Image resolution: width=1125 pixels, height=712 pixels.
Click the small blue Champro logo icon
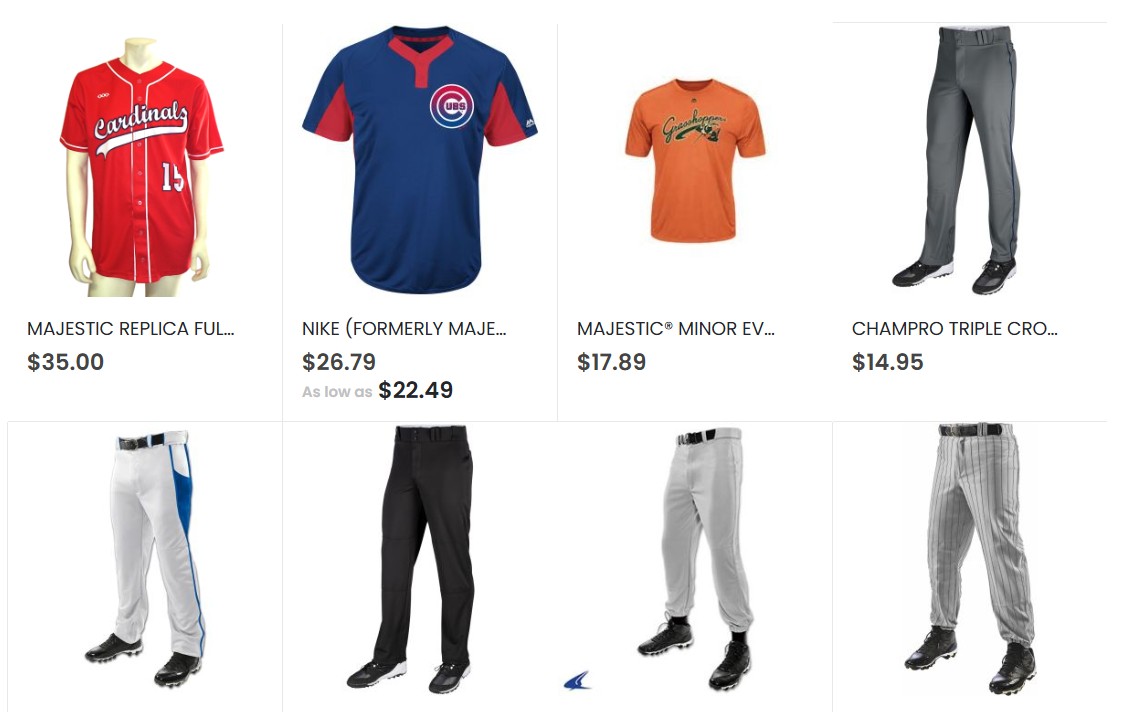[578, 681]
